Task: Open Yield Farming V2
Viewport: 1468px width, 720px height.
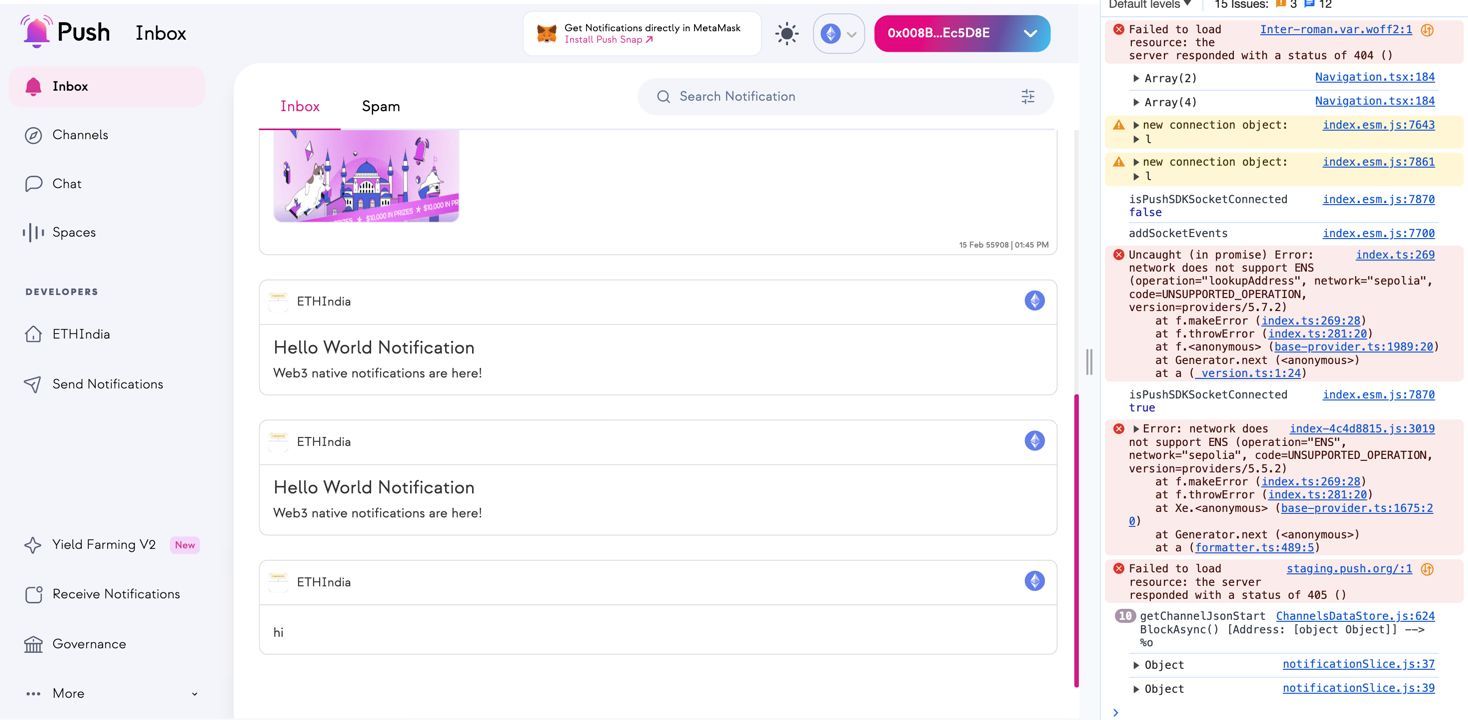Action: 90,545
